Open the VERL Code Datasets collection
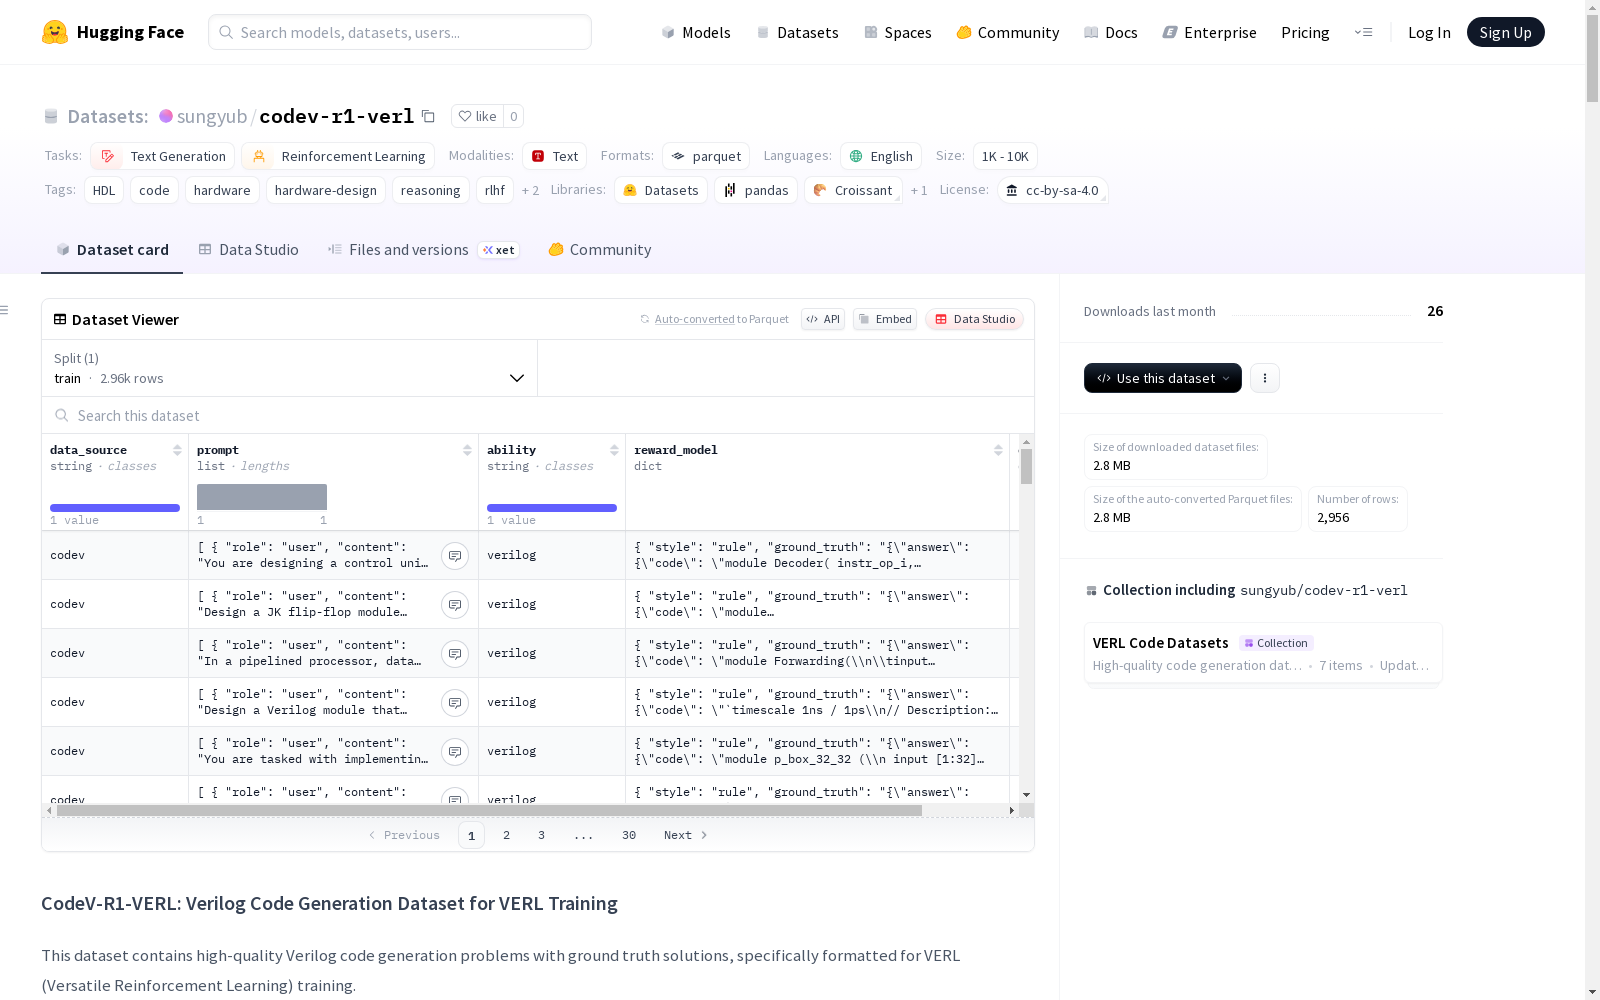This screenshot has height=1000, width=1600. tap(1263, 653)
